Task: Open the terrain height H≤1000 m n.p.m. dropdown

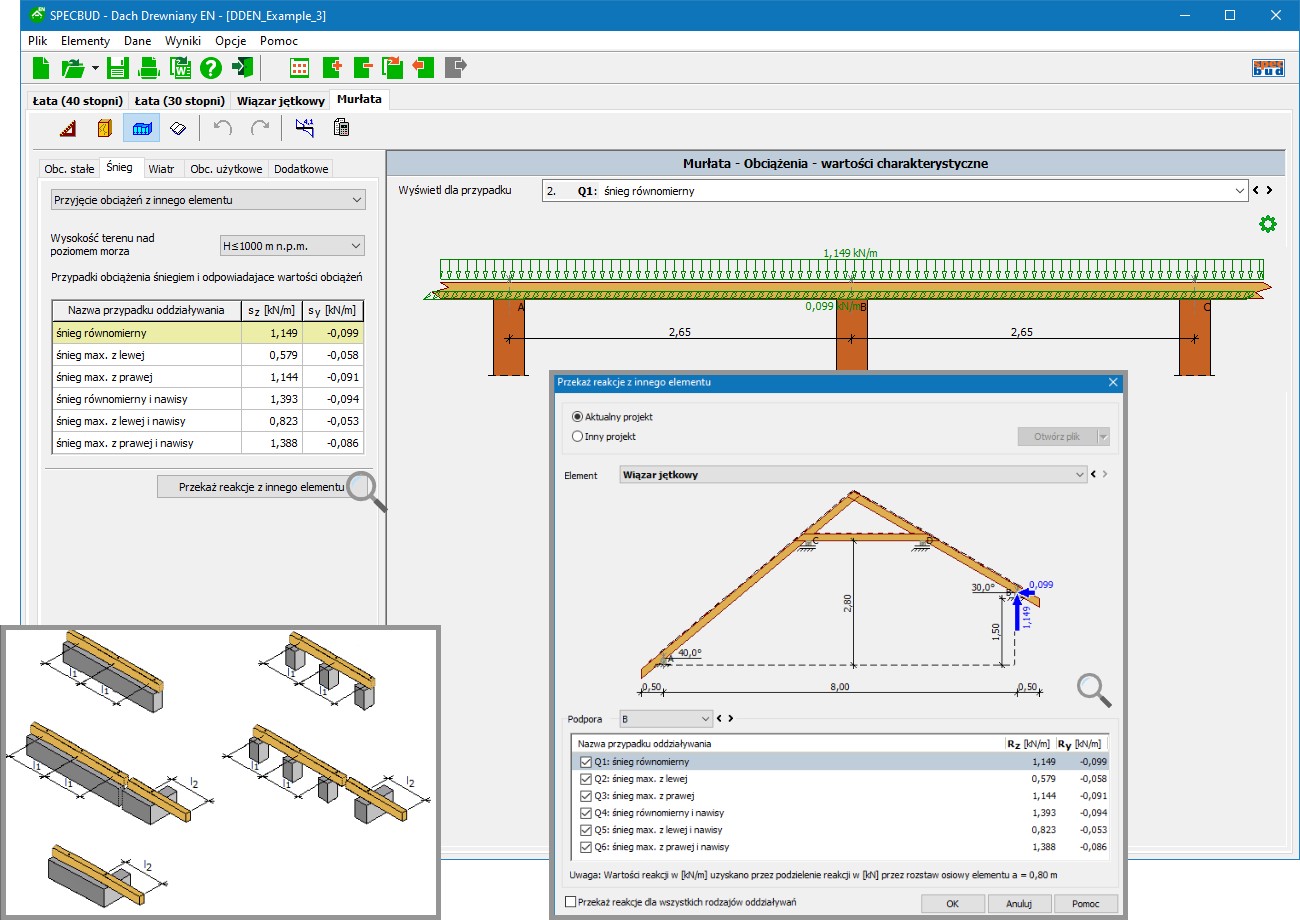Action: (x=292, y=245)
